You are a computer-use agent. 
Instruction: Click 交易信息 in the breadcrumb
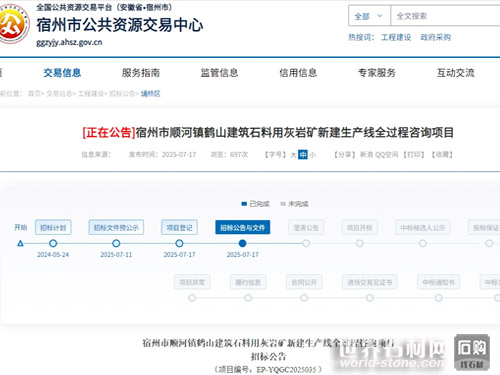click(x=59, y=94)
